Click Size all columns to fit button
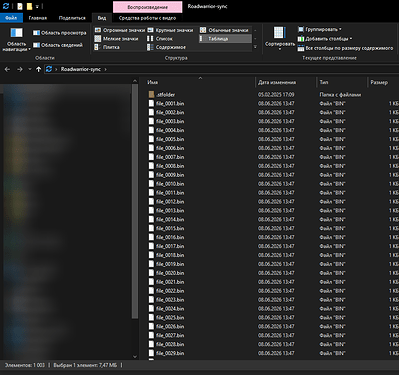 tap(345, 48)
